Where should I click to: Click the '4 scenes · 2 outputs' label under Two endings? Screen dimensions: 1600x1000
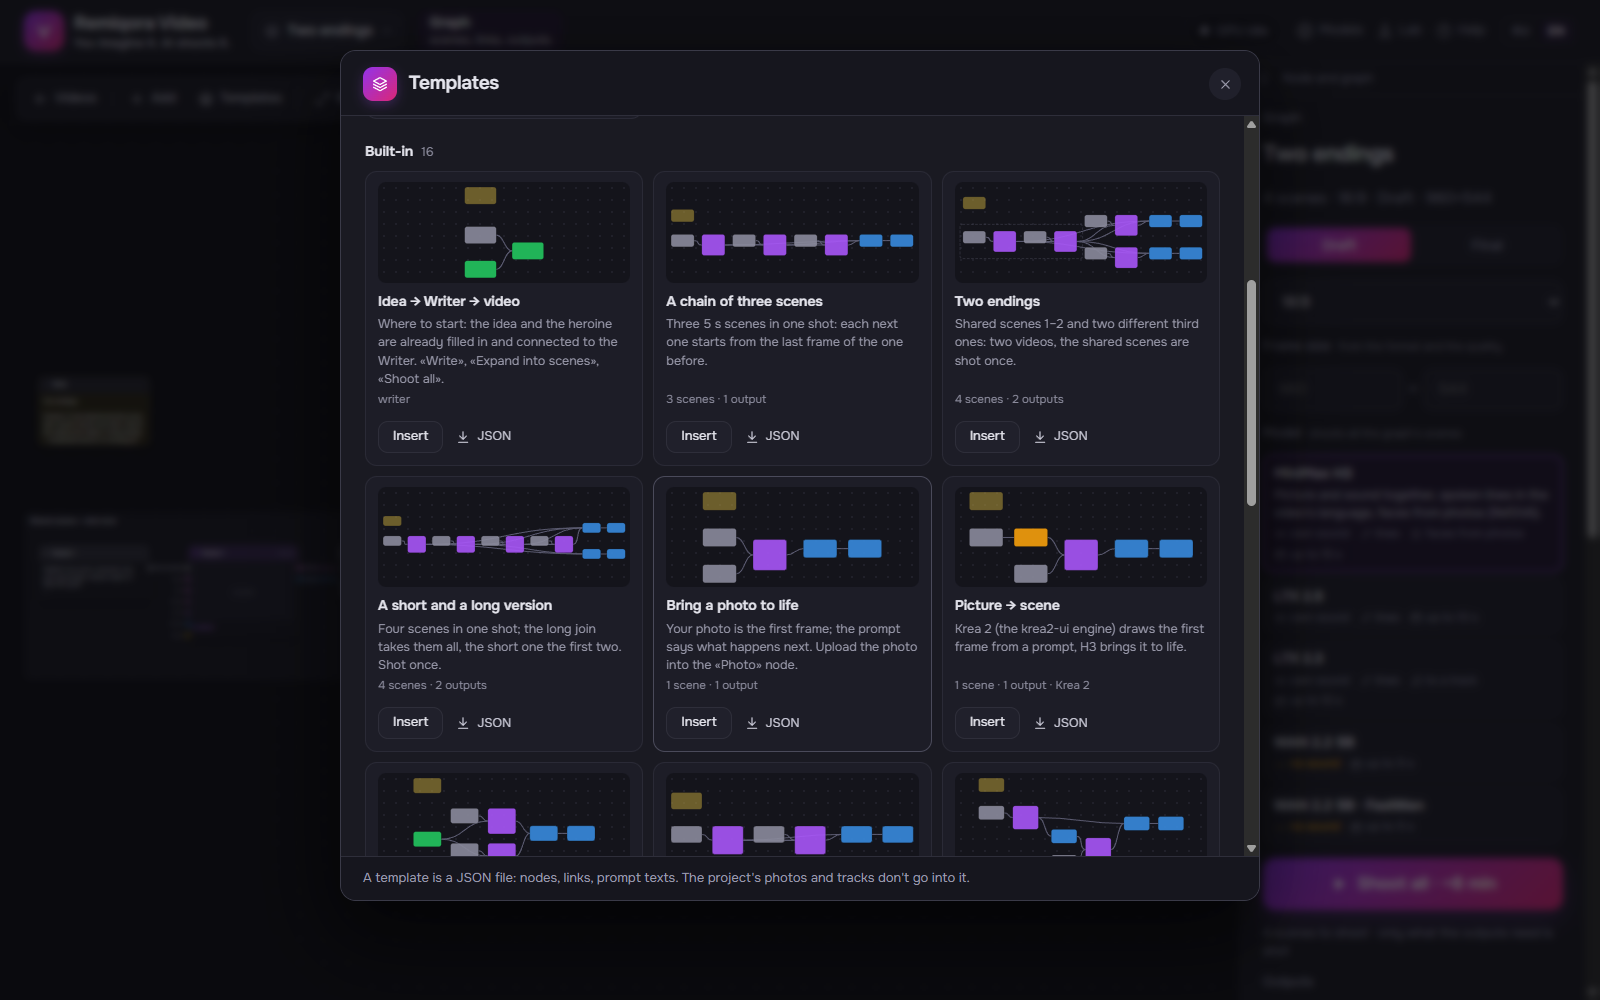pyautogui.click(x=1009, y=399)
